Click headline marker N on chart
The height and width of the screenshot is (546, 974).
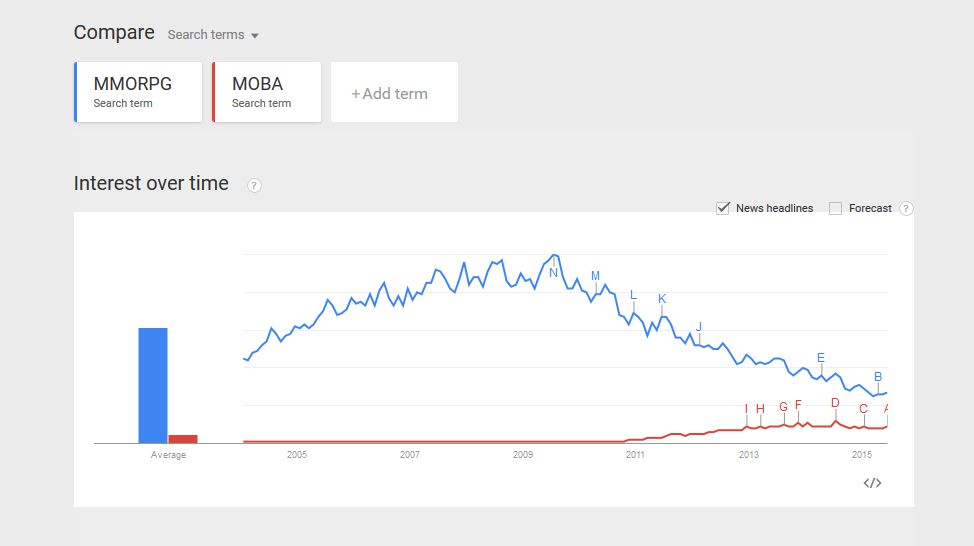pos(553,272)
